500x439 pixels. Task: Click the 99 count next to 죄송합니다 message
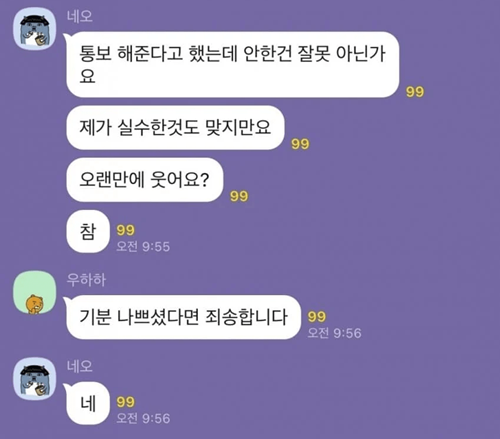click(317, 316)
